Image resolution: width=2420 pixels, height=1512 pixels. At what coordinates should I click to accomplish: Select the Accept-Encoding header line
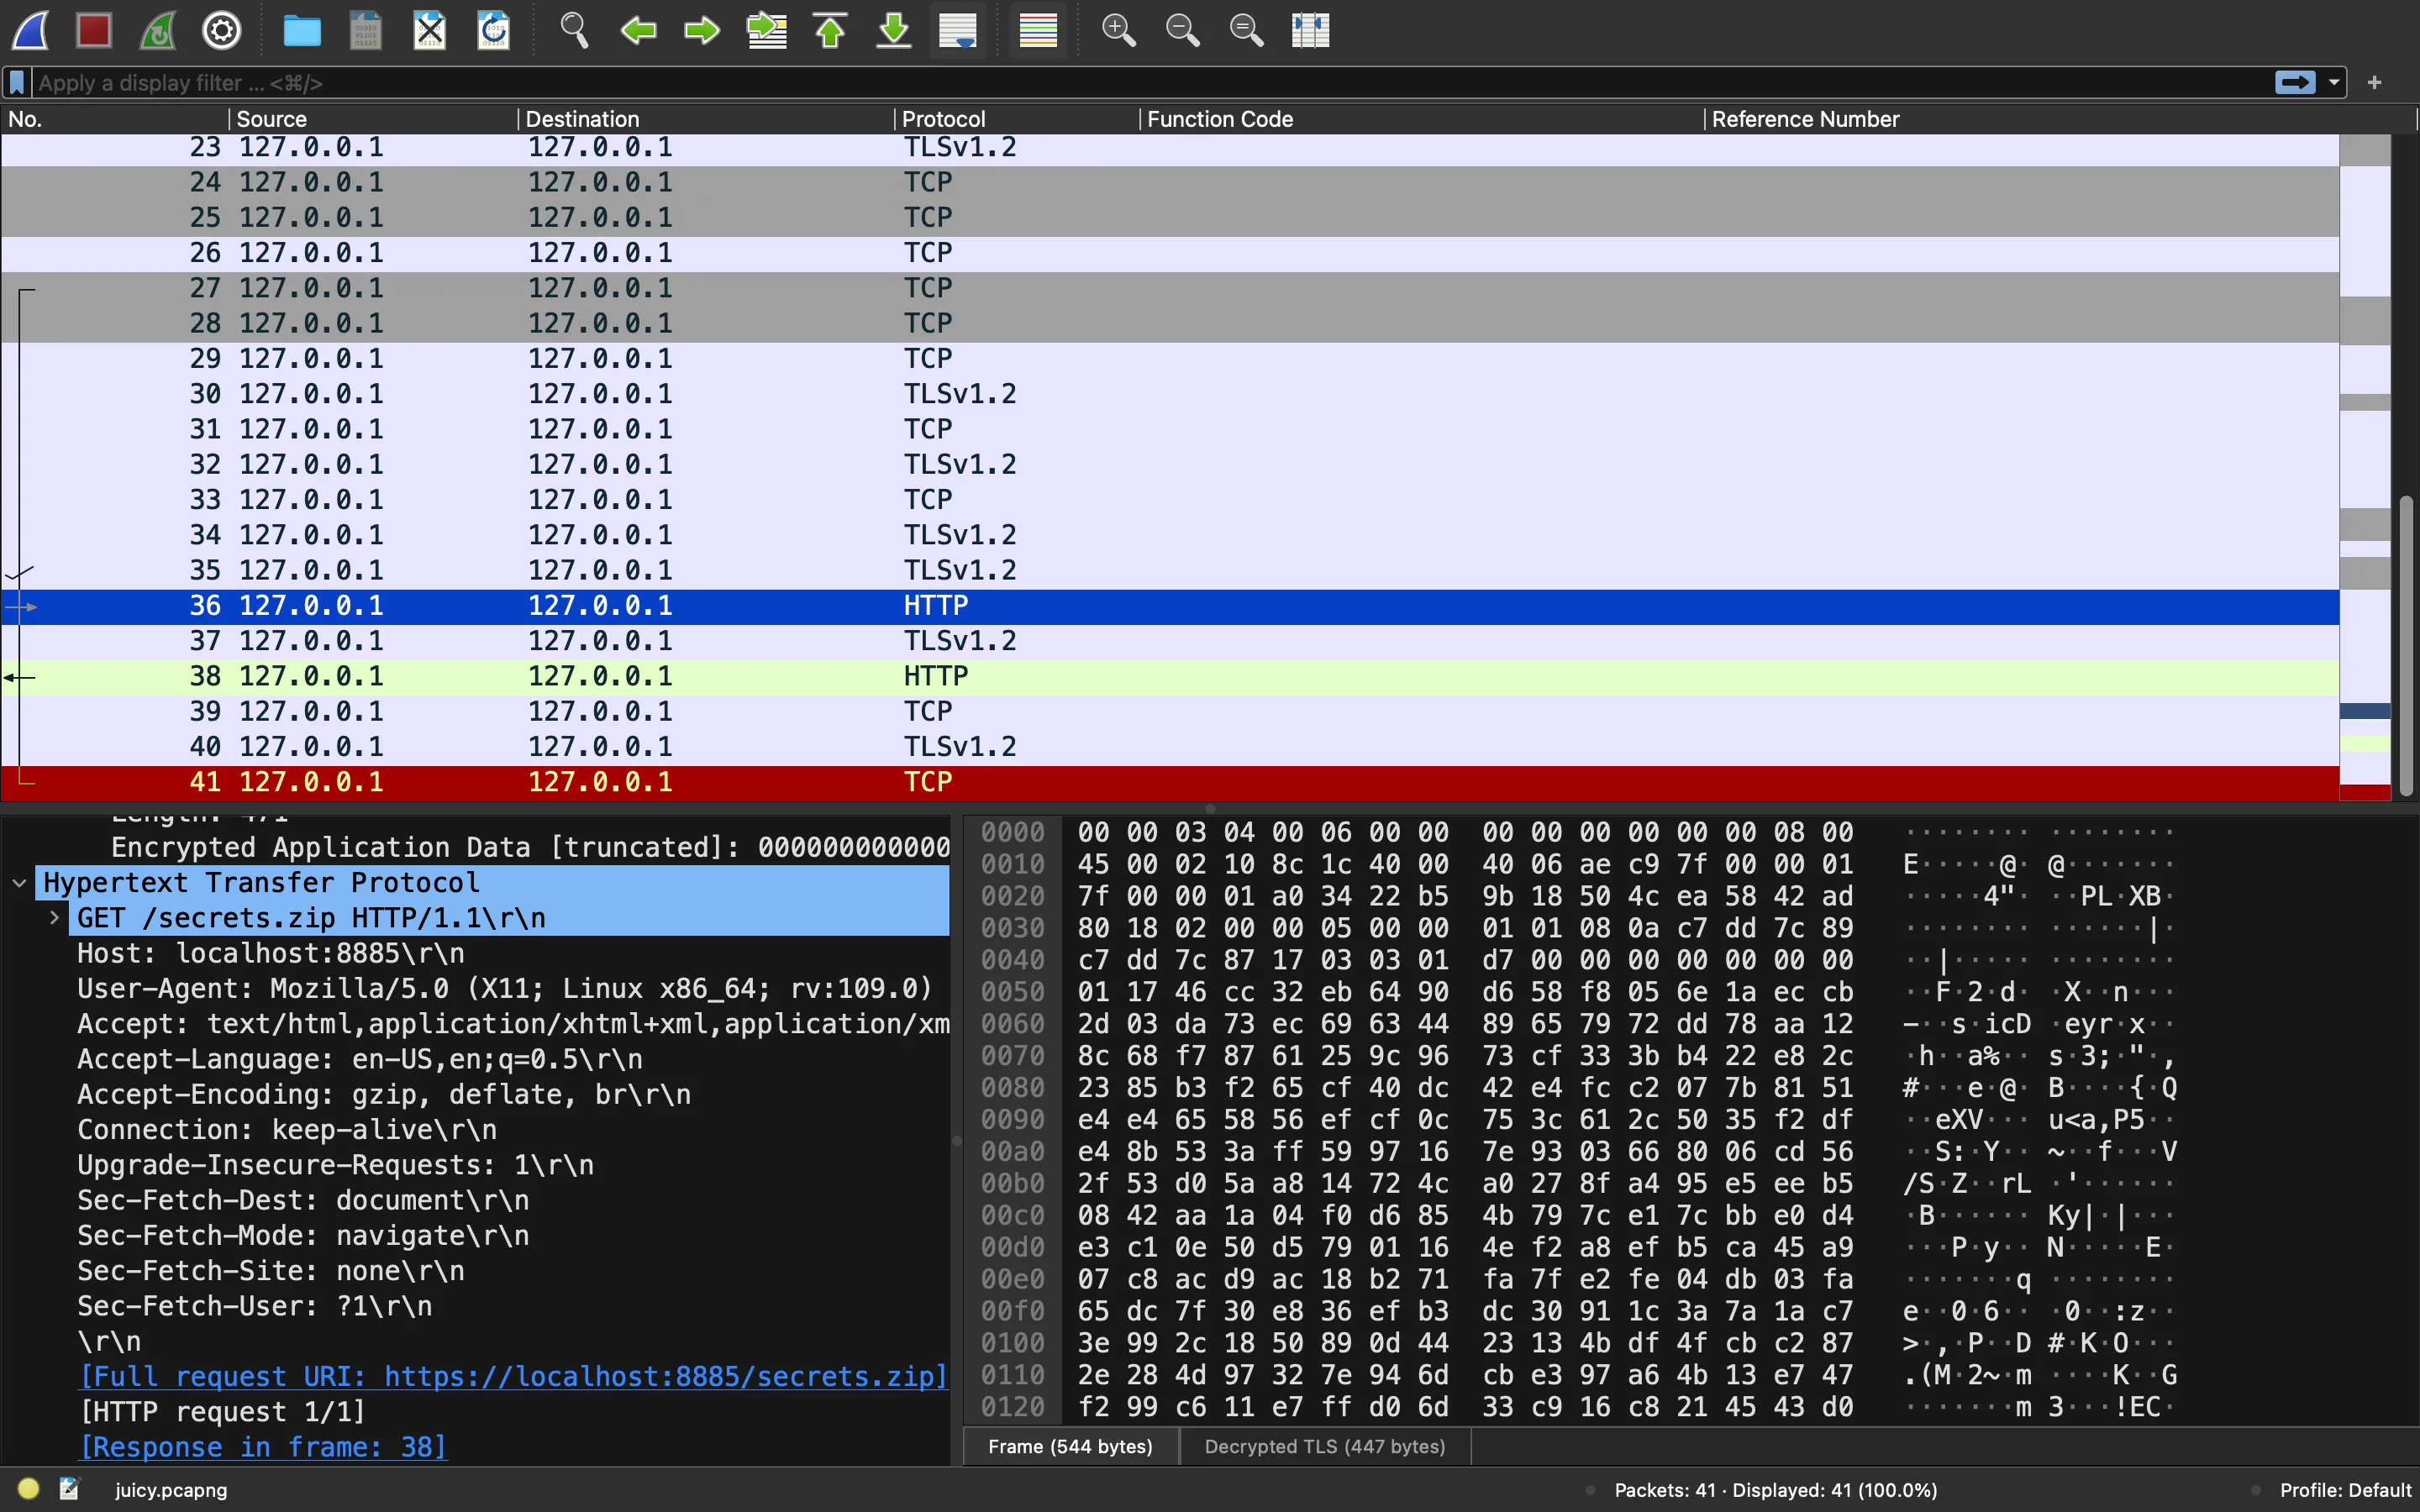(x=384, y=1095)
